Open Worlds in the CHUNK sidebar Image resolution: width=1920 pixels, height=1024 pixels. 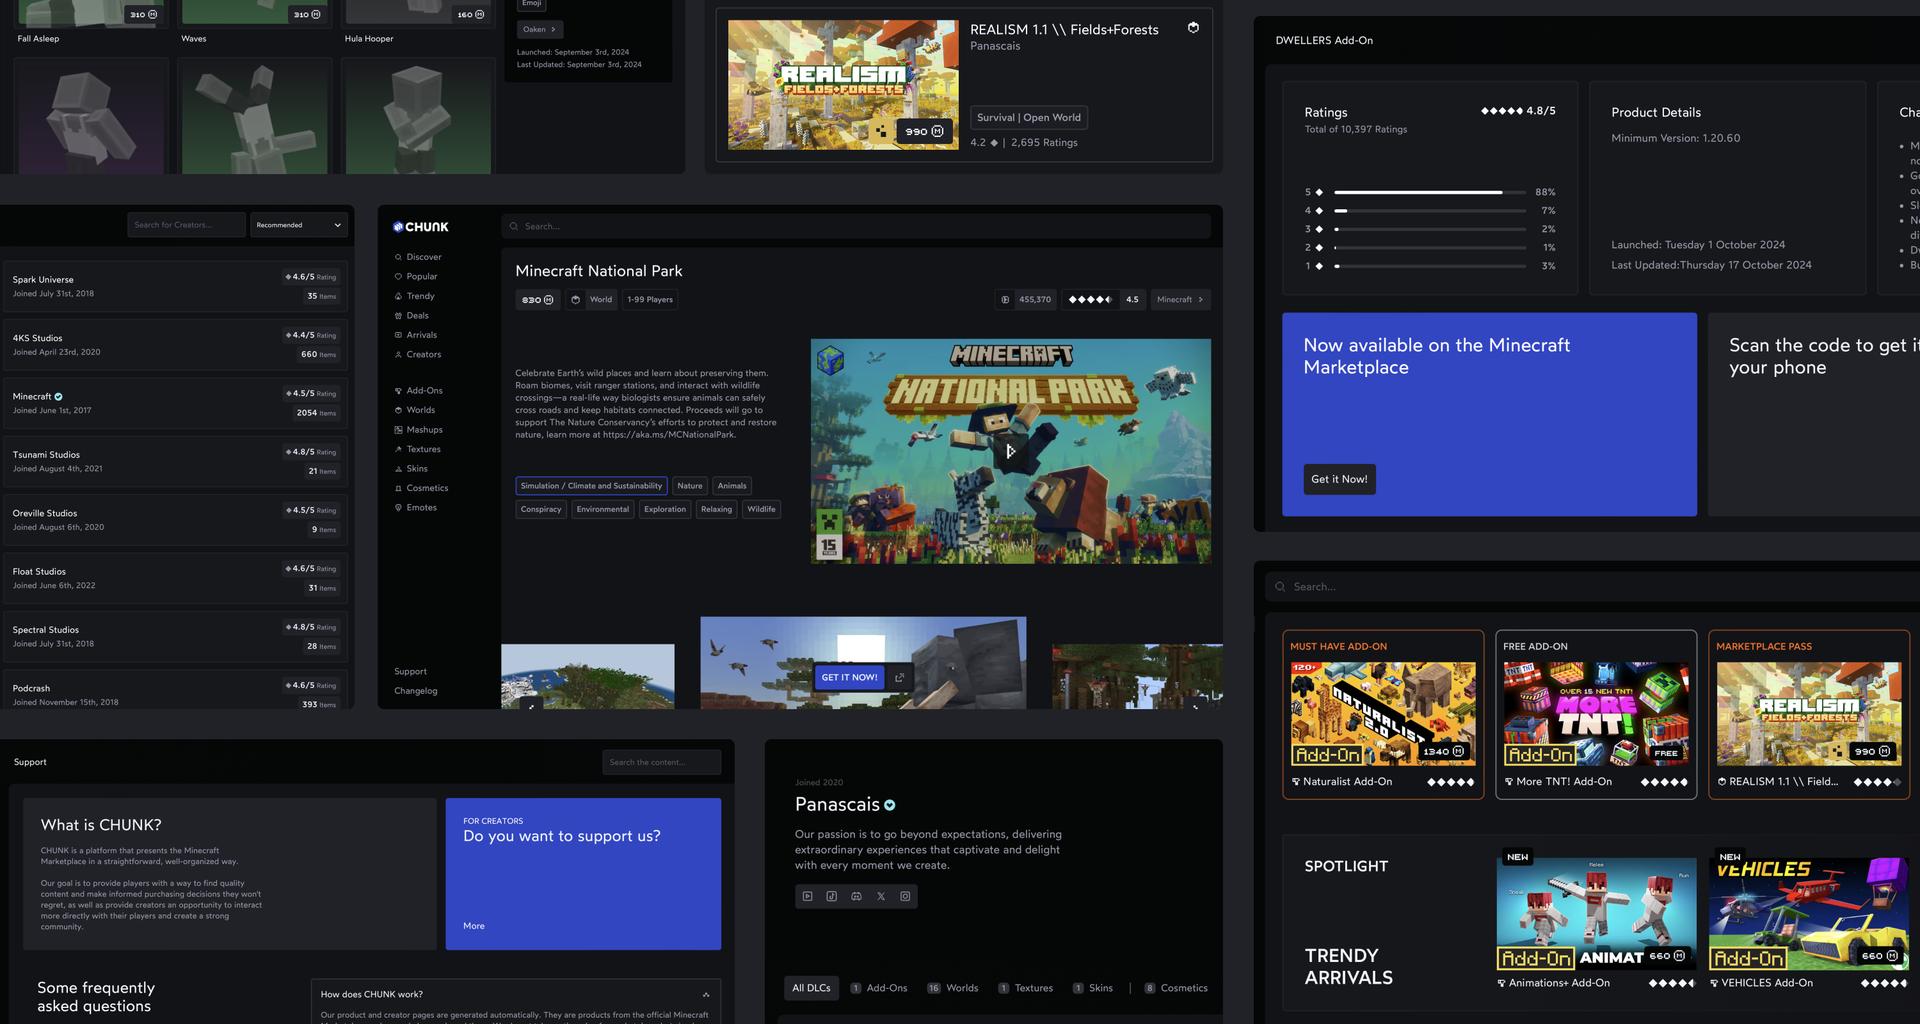click(415, 410)
